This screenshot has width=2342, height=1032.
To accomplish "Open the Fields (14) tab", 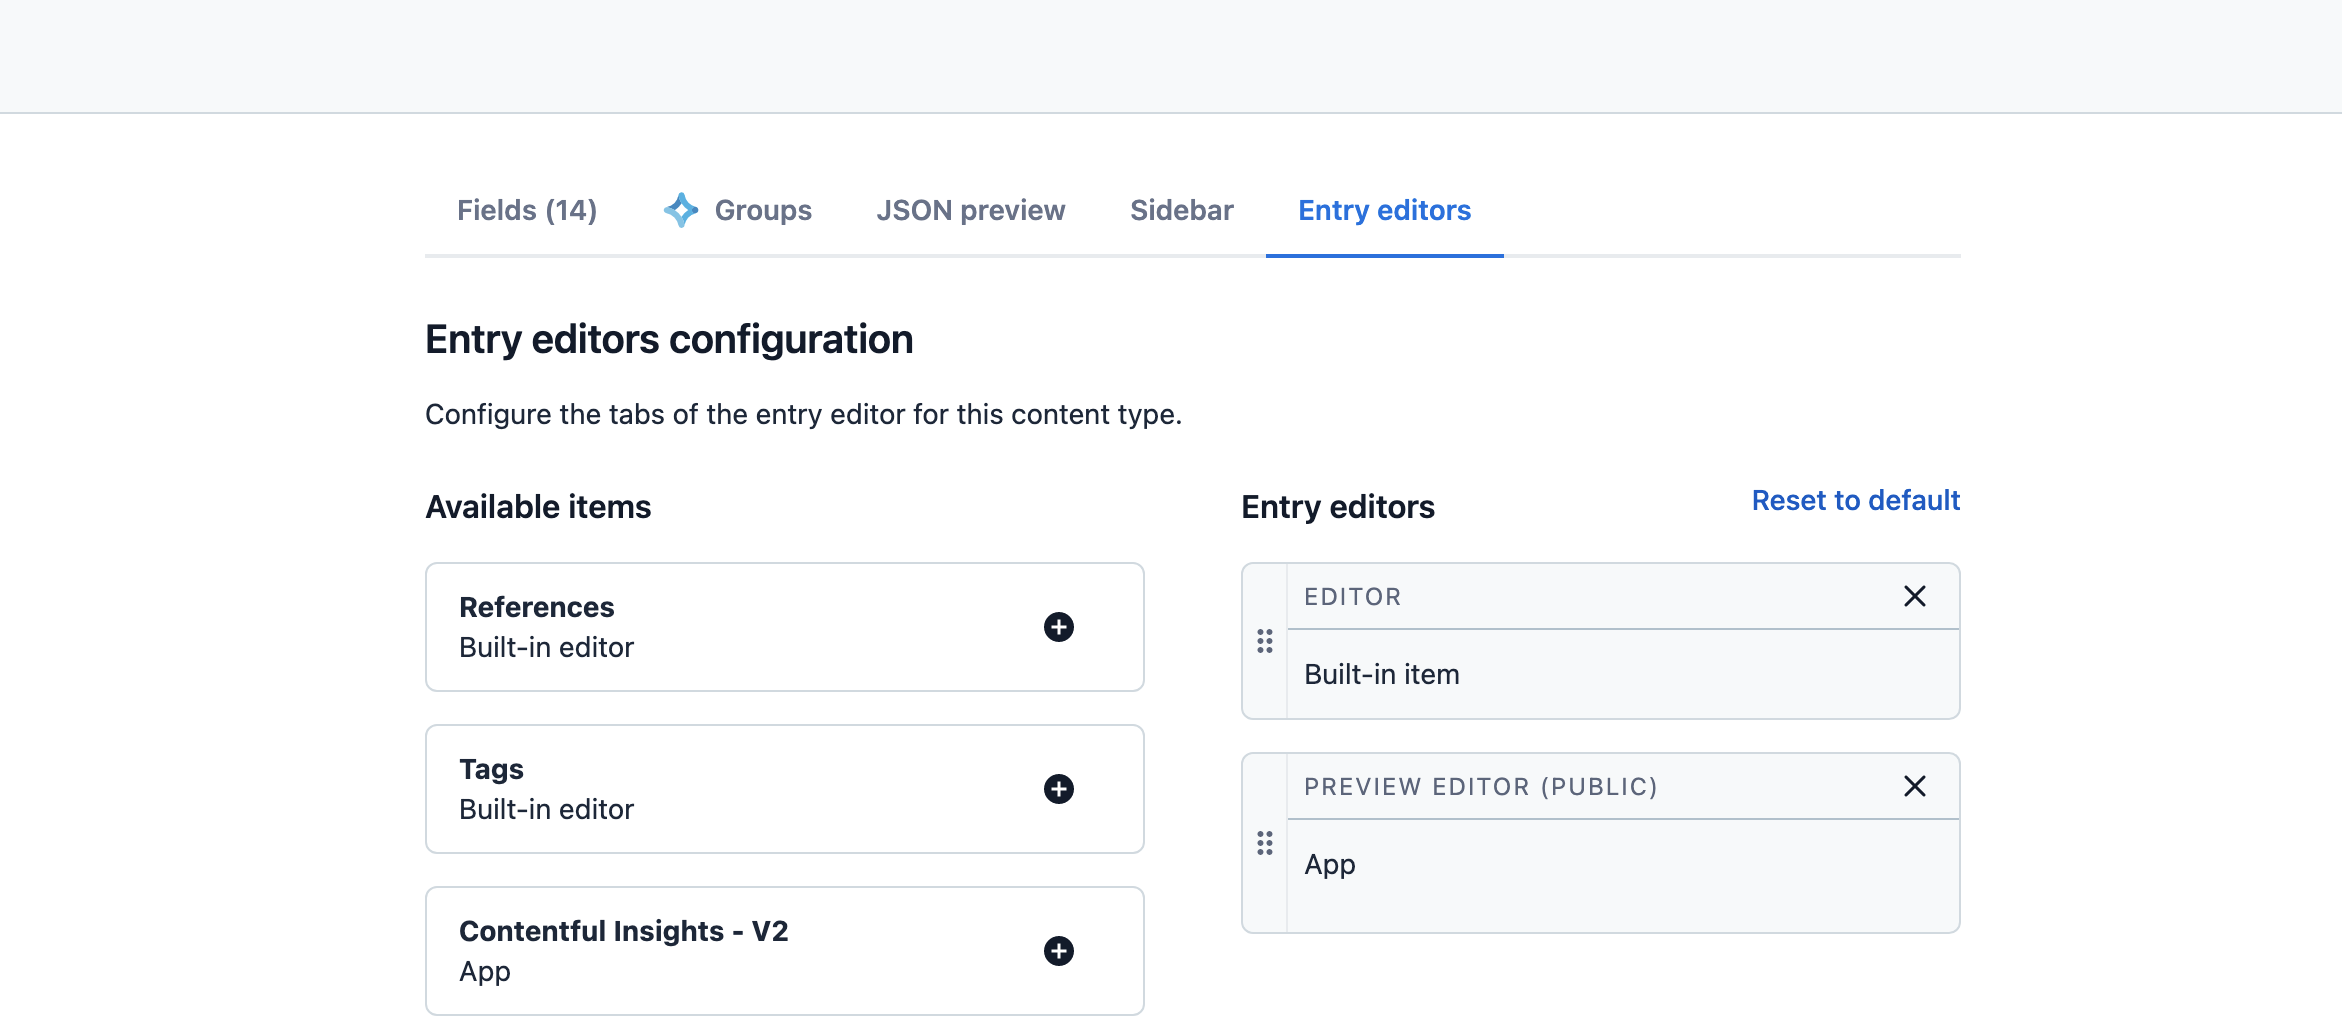I will (527, 210).
